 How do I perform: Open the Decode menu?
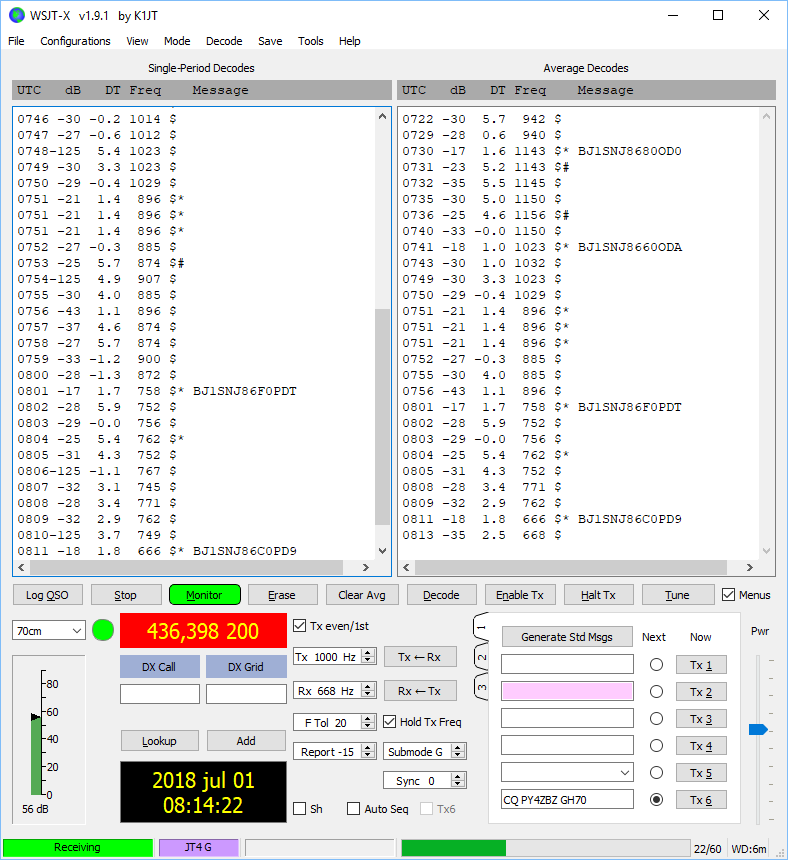(x=224, y=41)
